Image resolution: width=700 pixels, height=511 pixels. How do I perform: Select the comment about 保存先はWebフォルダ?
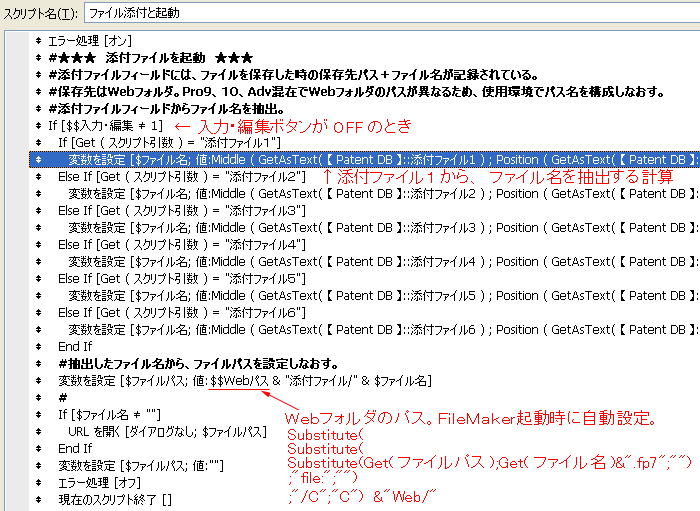pos(356,92)
